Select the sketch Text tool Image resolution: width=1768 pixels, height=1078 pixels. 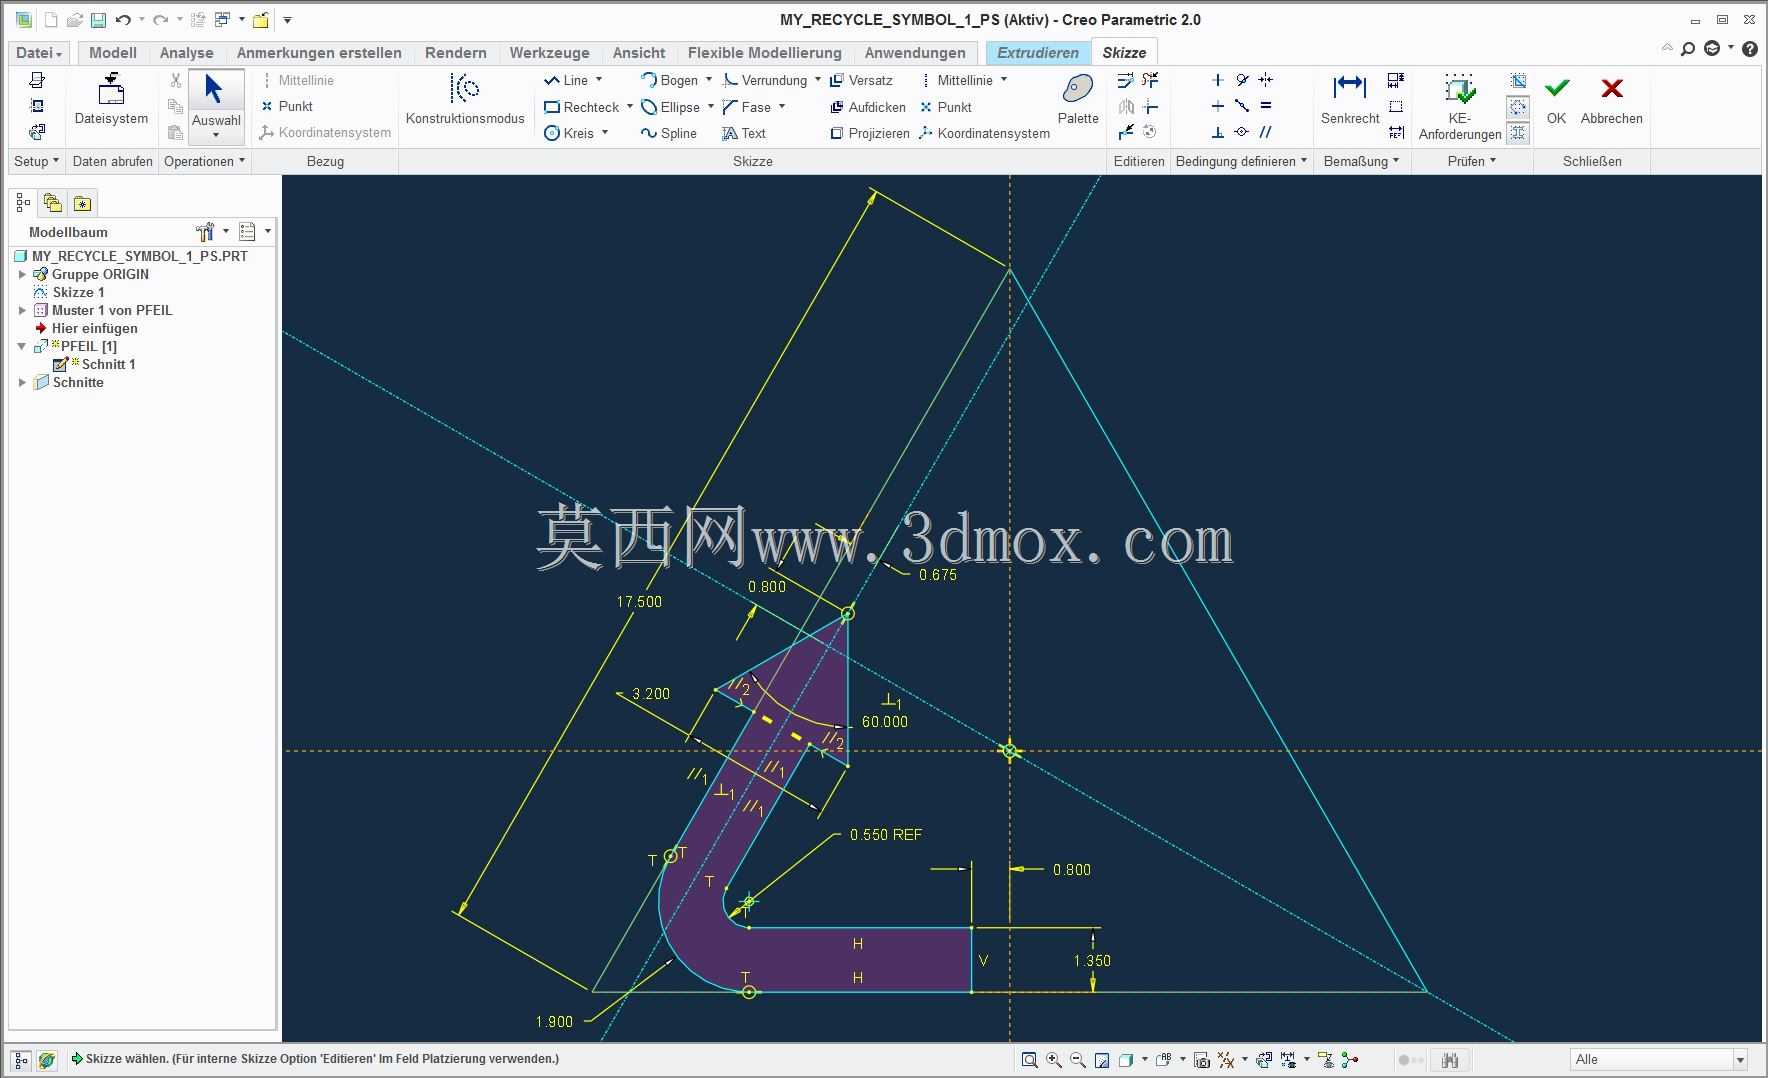pos(744,133)
